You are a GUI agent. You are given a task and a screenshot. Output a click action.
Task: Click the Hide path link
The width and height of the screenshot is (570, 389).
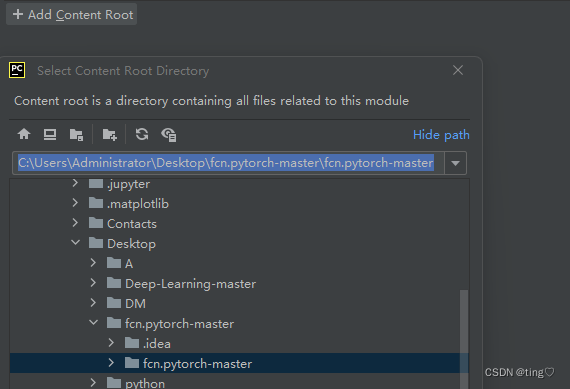coord(441,135)
